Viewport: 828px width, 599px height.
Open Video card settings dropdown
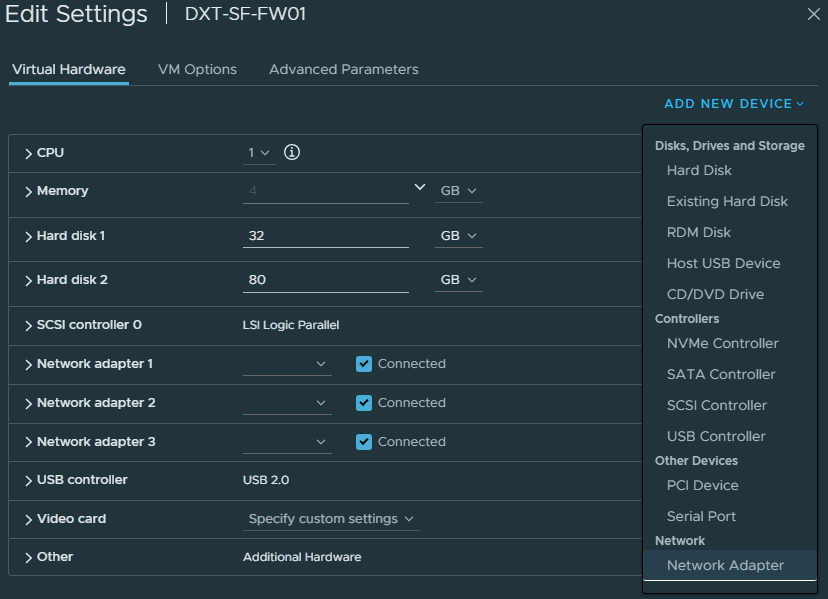pyautogui.click(x=332, y=519)
